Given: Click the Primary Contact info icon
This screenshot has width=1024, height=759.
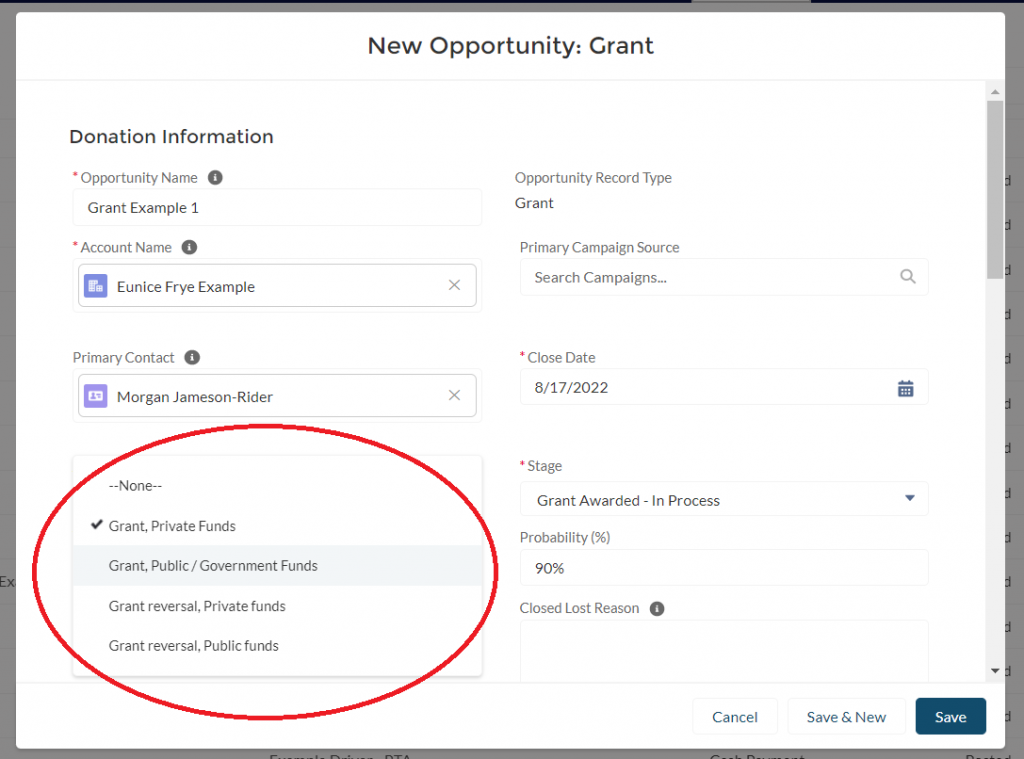Looking at the screenshot, I should pyautogui.click(x=192, y=358).
